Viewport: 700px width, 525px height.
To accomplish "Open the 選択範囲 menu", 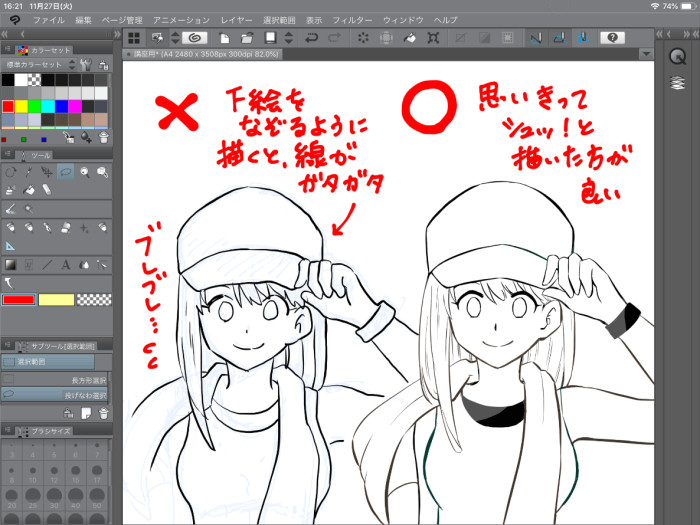I will (x=279, y=20).
